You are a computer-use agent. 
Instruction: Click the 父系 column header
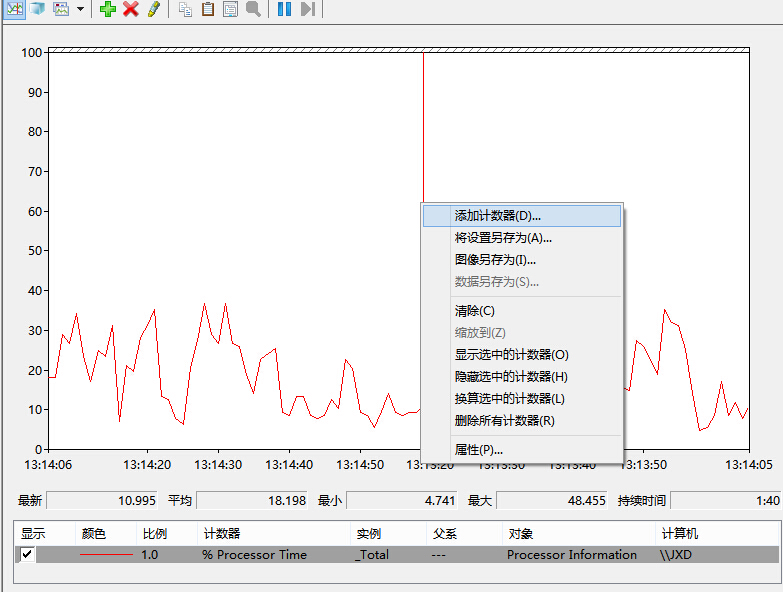tap(464, 534)
